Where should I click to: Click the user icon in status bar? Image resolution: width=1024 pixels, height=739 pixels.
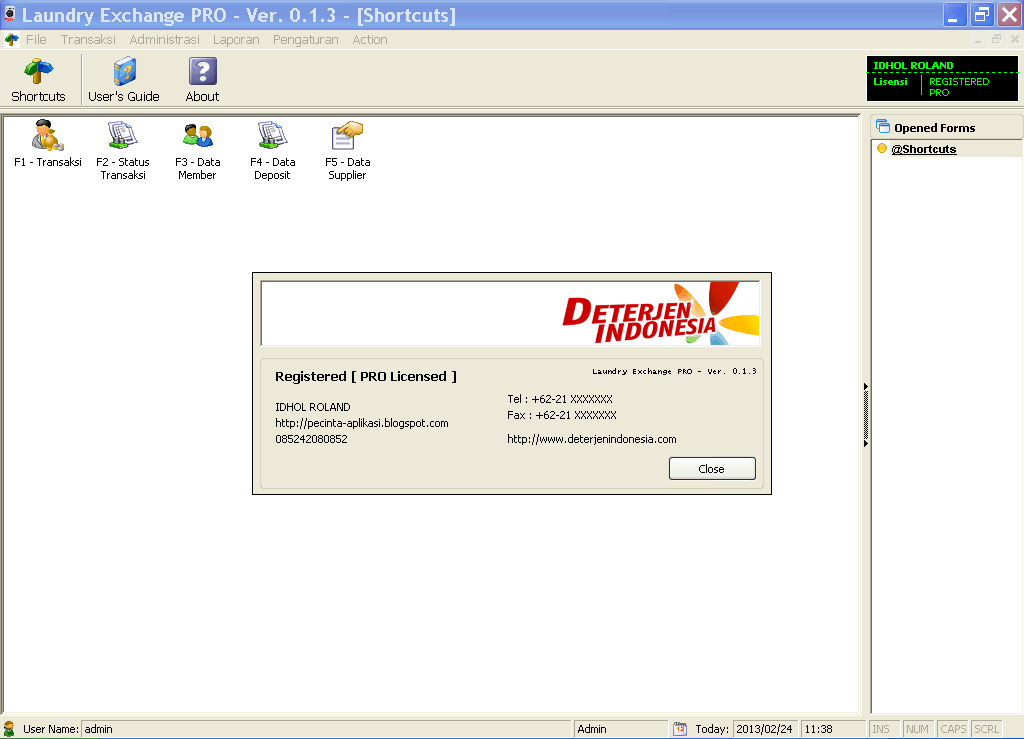point(9,729)
